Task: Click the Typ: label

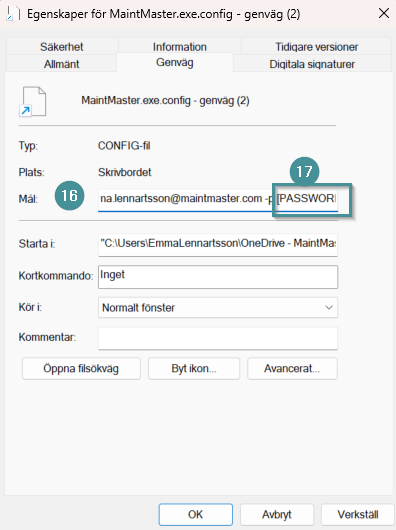Action: coord(28,146)
